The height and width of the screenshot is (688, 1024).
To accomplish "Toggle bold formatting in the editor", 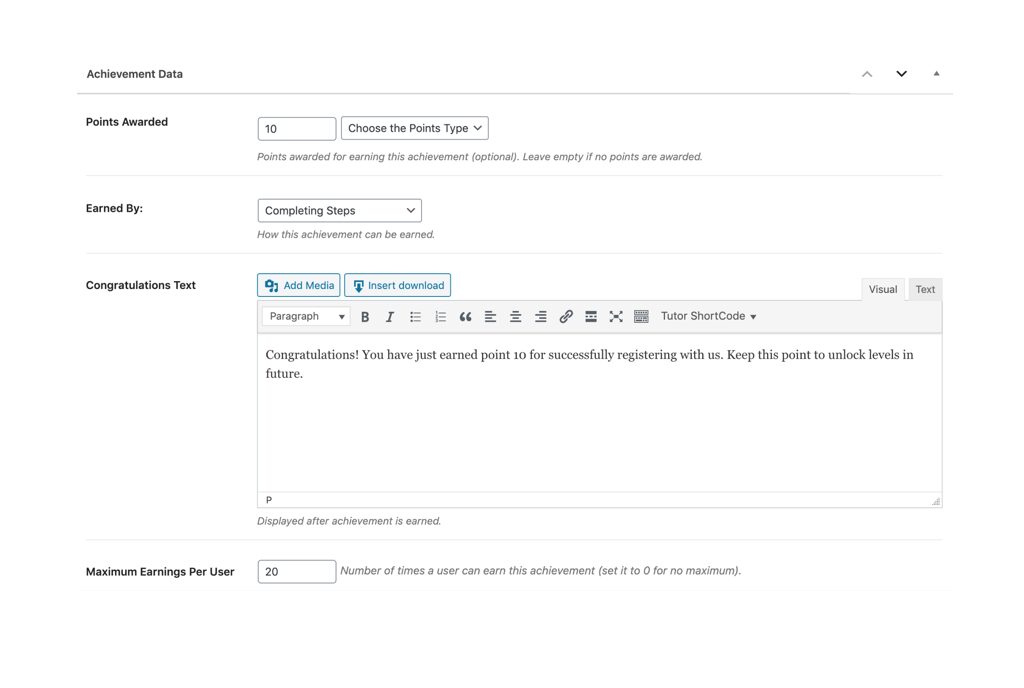I will coord(365,316).
